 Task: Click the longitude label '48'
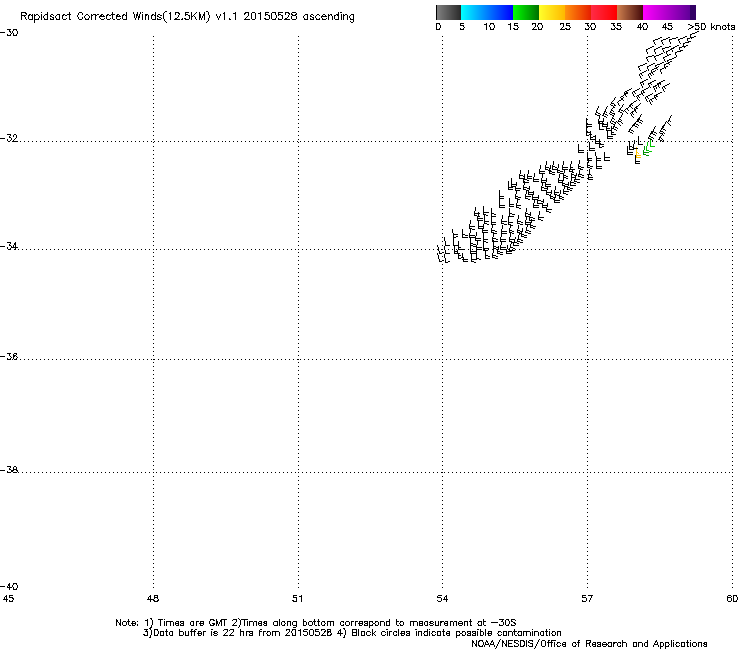153,599
